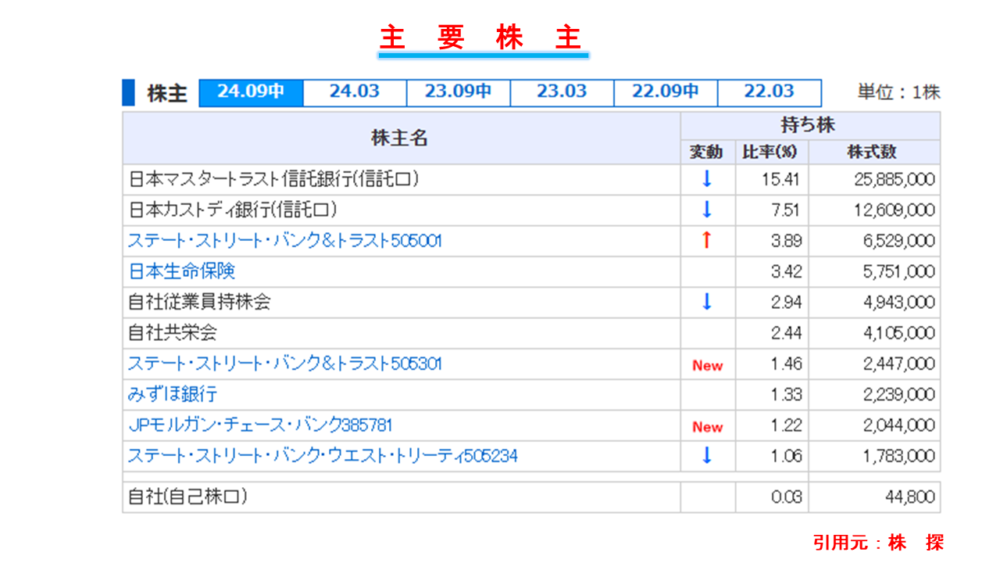Click the ratio value 1.33
The height and width of the screenshot is (563, 1000).
coord(785,395)
